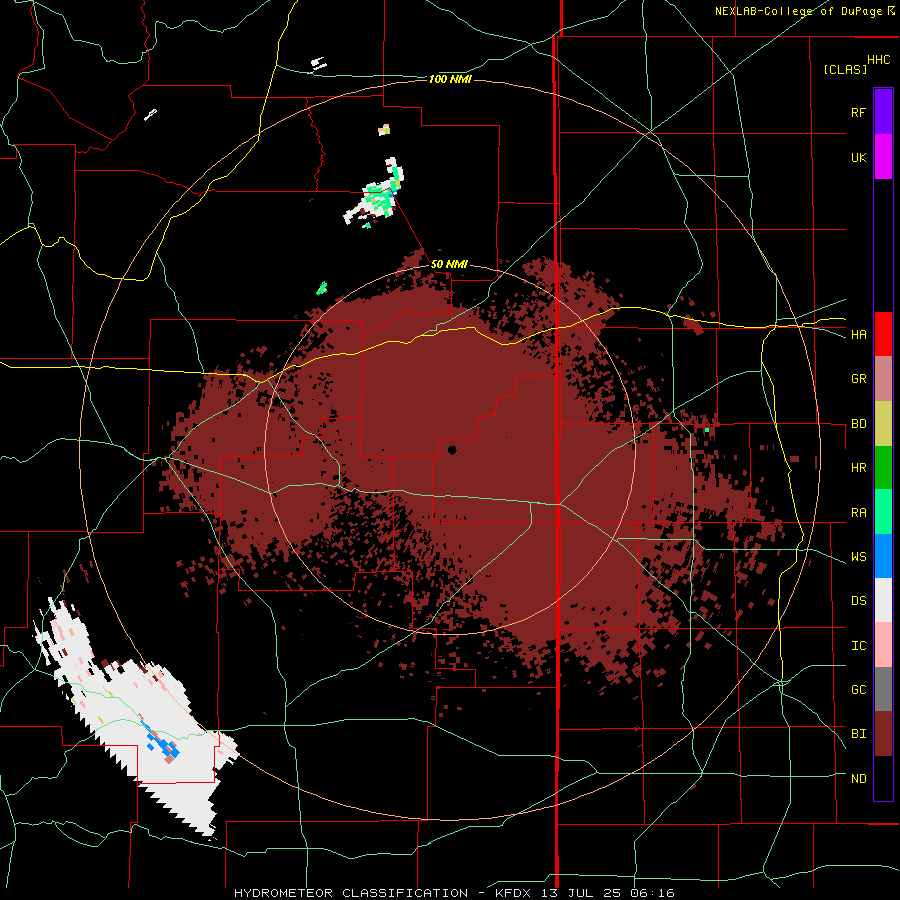Image resolution: width=900 pixels, height=900 pixels.
Task: Click the ND legend label
Action: 858,779
